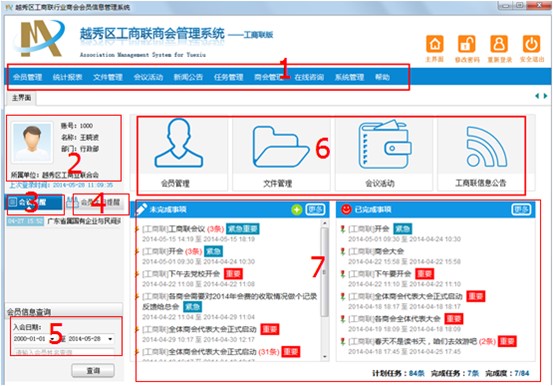The image size is (553, 386).
Task: Open completed item 各商会全体代表大会
Action: 394,319
